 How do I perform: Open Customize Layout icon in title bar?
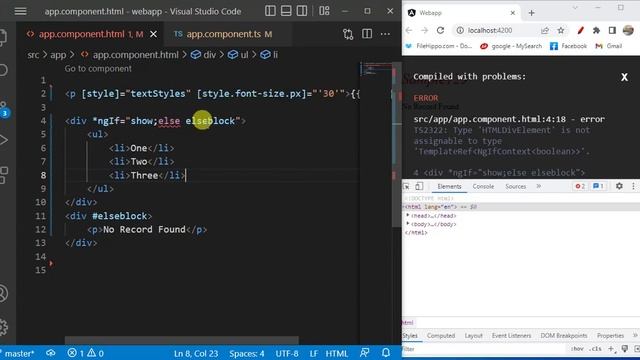coord(324,11)
